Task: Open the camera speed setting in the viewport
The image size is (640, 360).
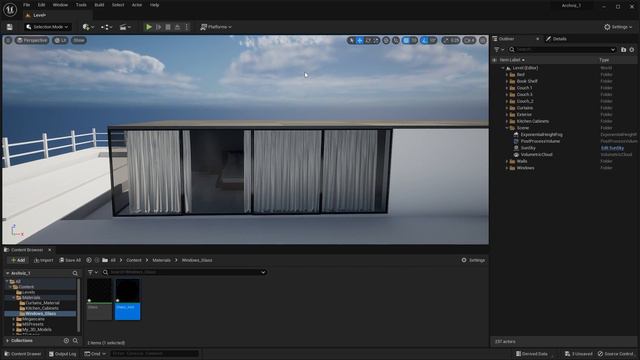Action: coord(469,40)
